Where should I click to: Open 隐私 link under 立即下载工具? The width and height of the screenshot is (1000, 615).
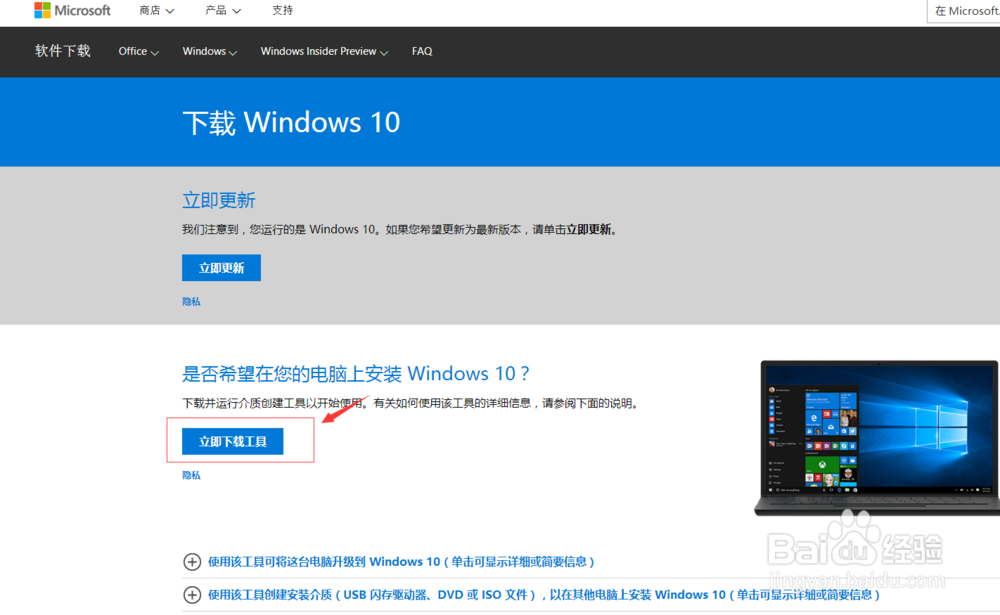point(191,475)
